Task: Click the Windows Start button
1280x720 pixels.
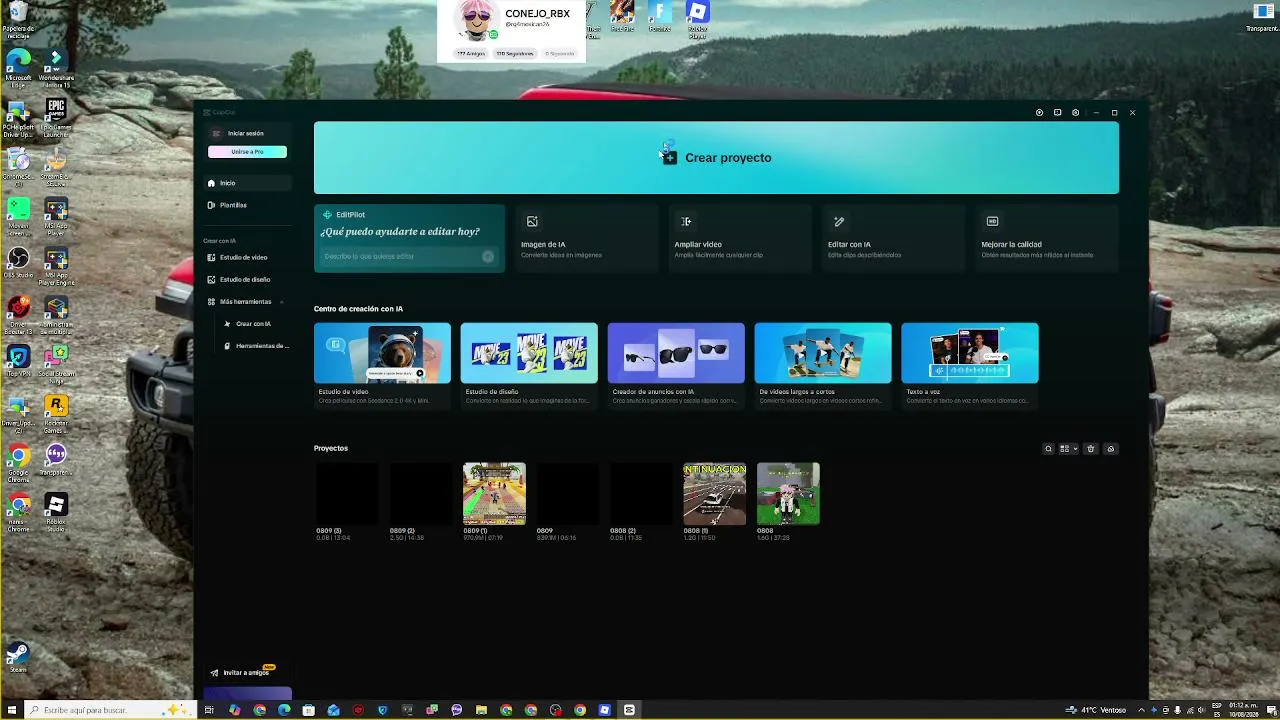Action: (12, 710)
